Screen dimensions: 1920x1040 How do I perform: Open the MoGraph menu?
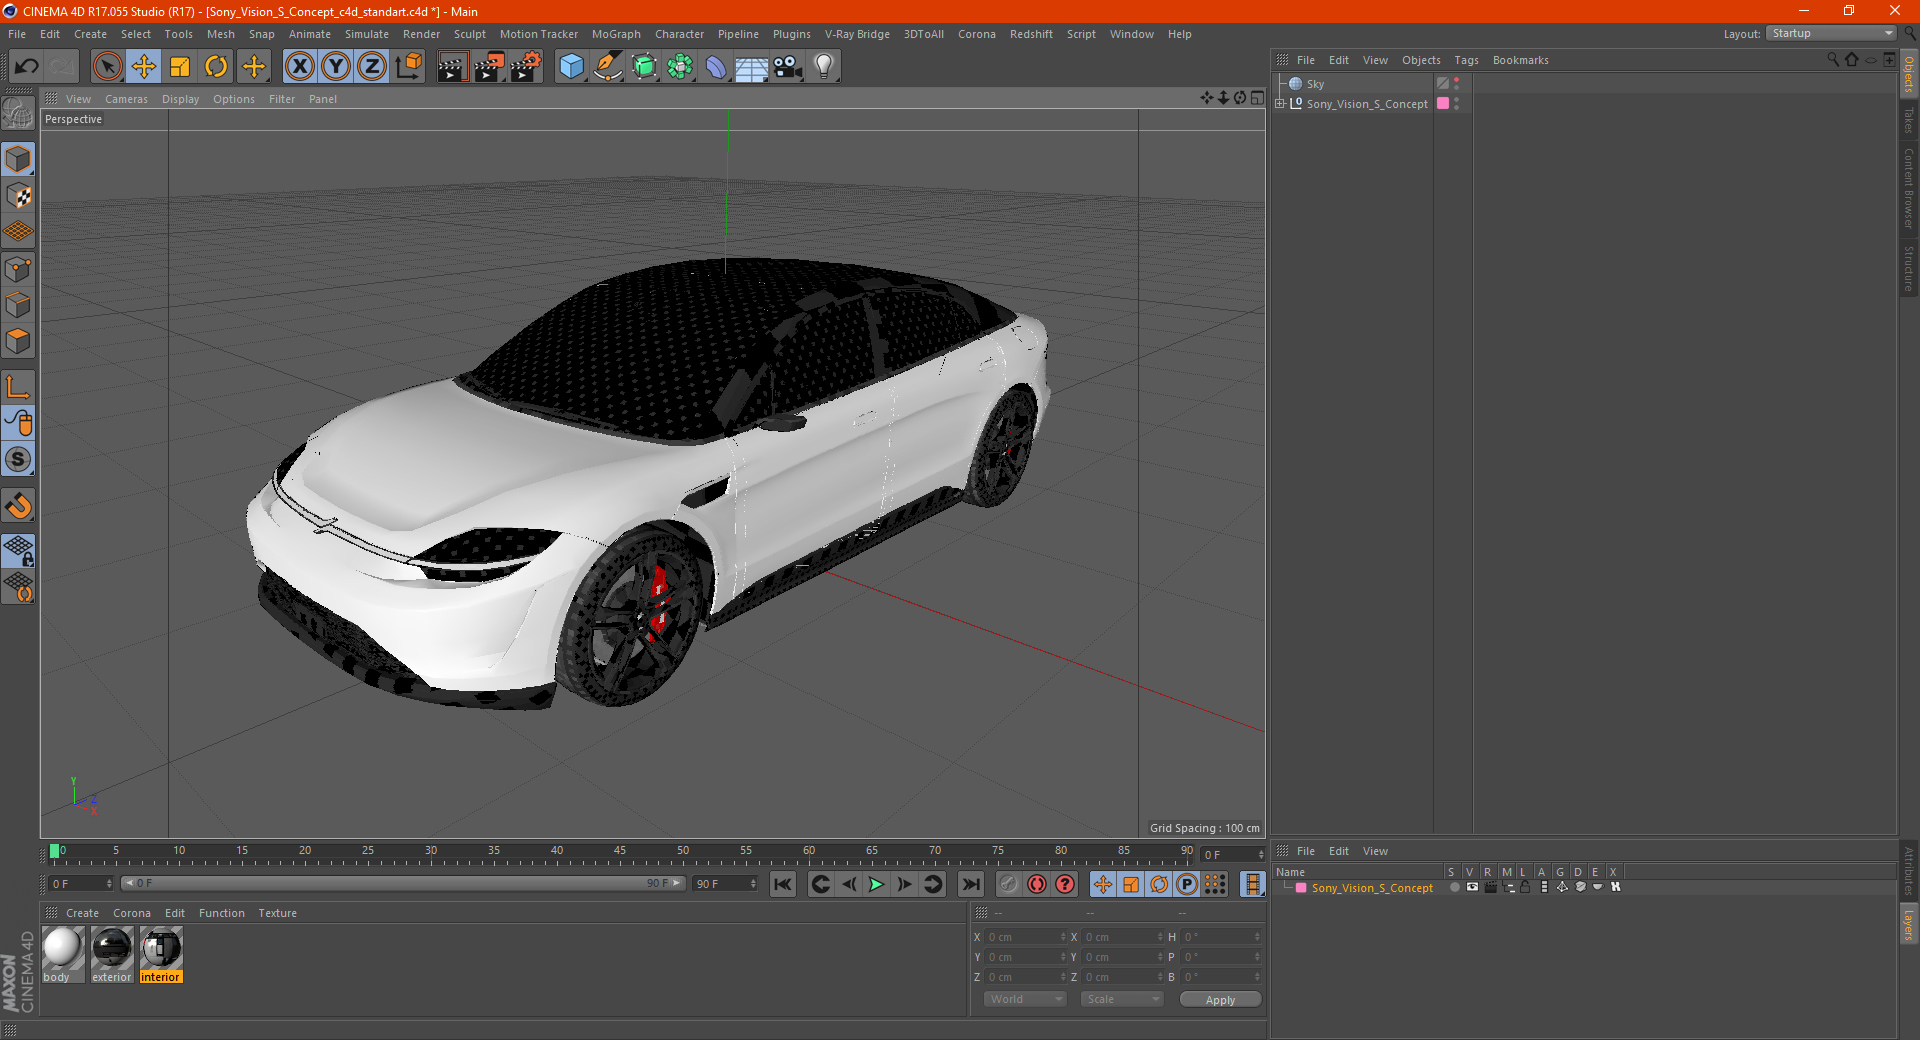tap(616, 34)
